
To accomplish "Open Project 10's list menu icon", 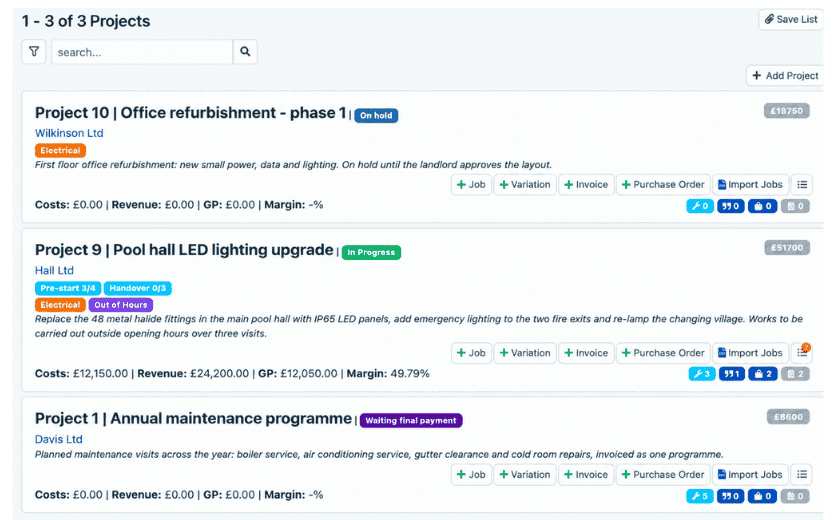I will (802, 185).
